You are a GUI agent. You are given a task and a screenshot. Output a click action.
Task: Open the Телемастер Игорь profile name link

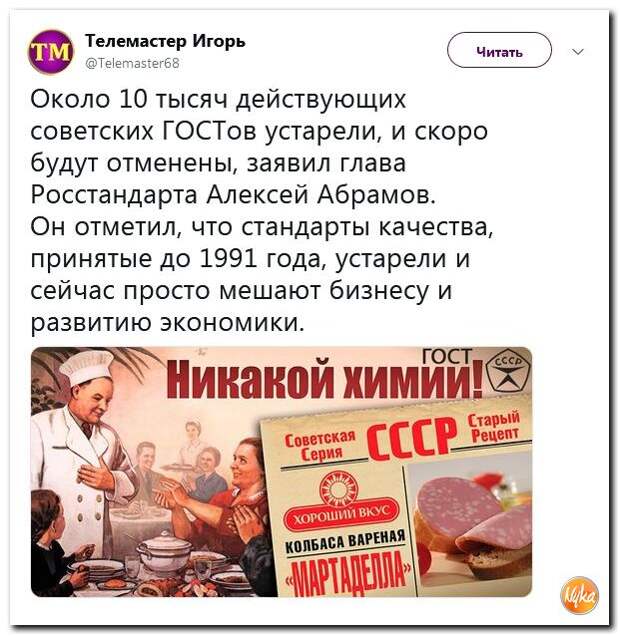(165, 41)
